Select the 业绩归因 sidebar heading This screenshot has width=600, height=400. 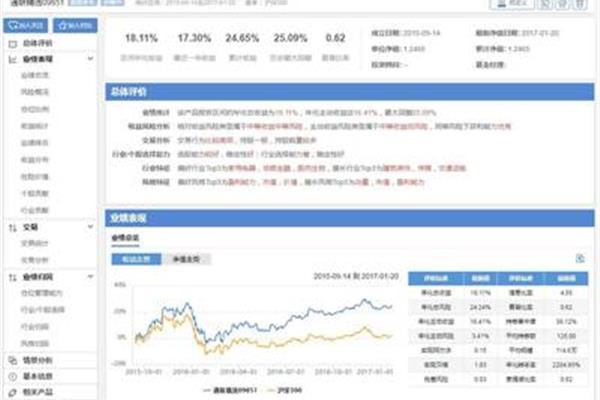[x=38, y=277]
